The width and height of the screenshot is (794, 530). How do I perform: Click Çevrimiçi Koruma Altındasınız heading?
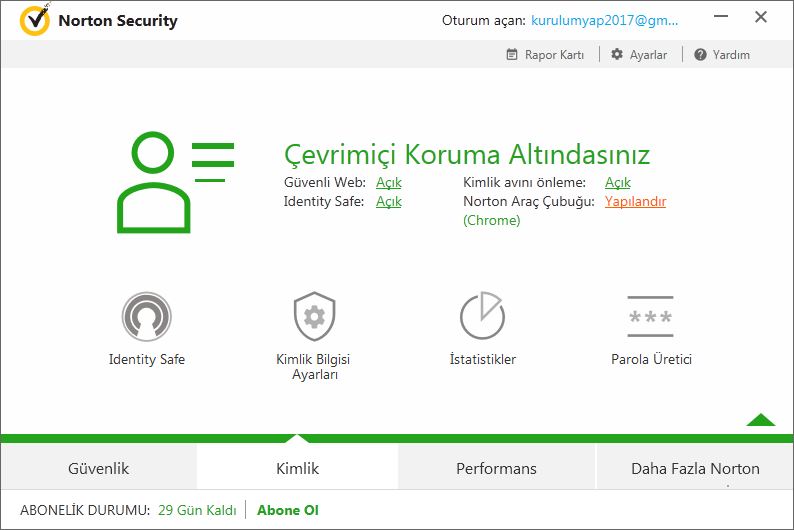click(x=467, y=154)
